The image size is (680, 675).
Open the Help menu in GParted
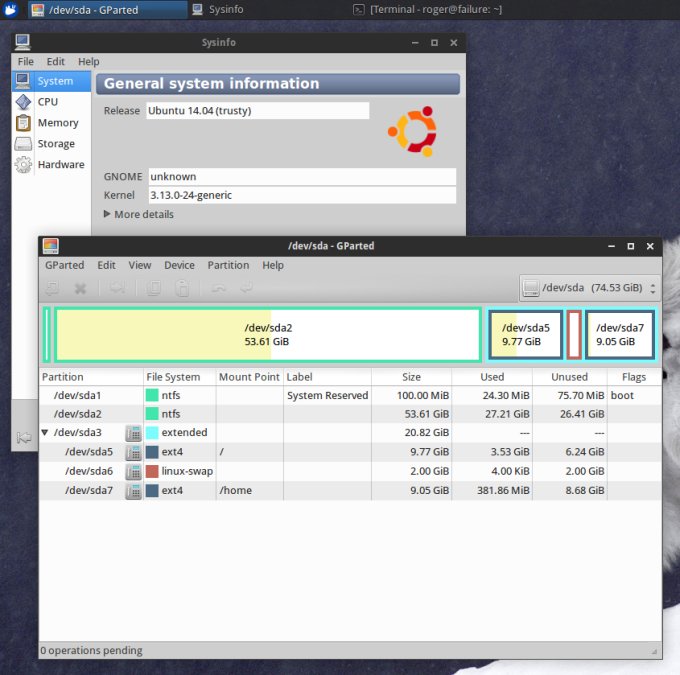tap(273, 265)
